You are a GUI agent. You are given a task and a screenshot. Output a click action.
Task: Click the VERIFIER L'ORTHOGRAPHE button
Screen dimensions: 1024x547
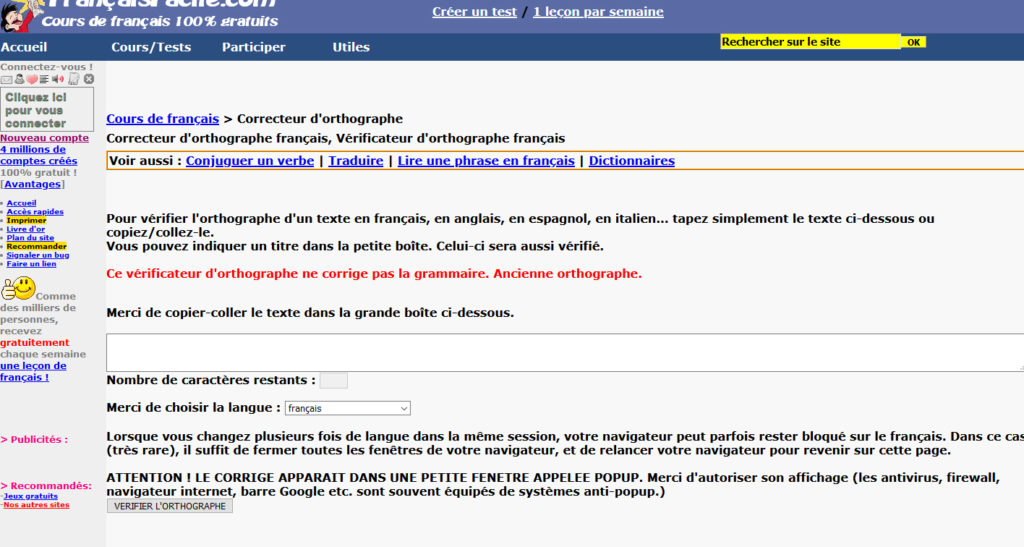(x=170, y=506)
